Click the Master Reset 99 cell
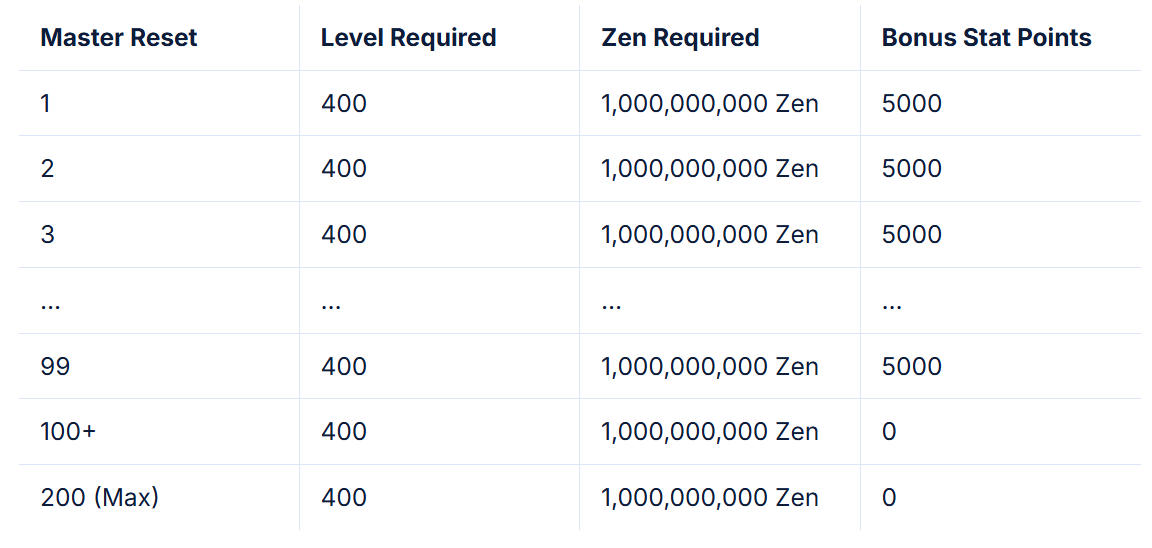The image size is (1152, 548). click(55, 366)
